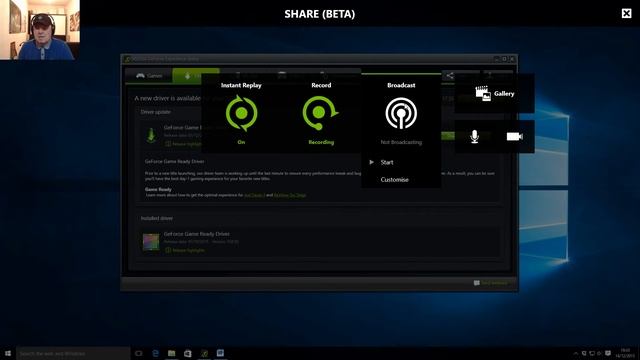640x360 pixels.
Task: Open the Action Center notification icon
Action: tap(608, 353)
